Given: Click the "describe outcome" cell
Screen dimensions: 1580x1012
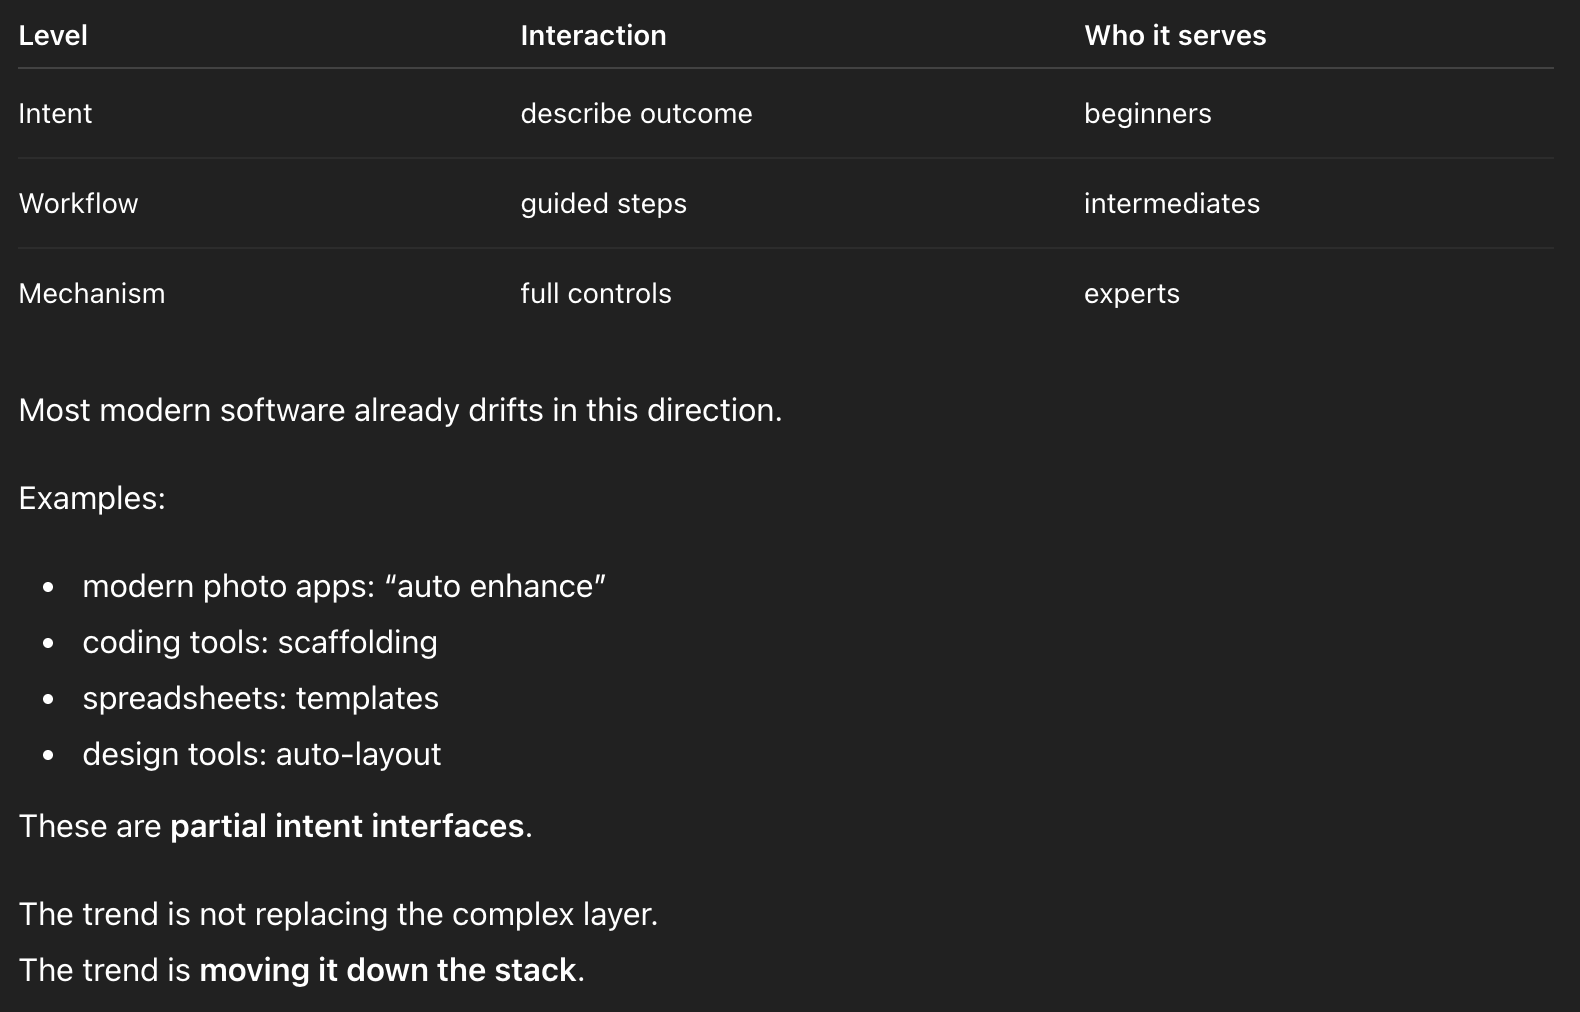Looking at the screenshot, I should coord(636,114).
